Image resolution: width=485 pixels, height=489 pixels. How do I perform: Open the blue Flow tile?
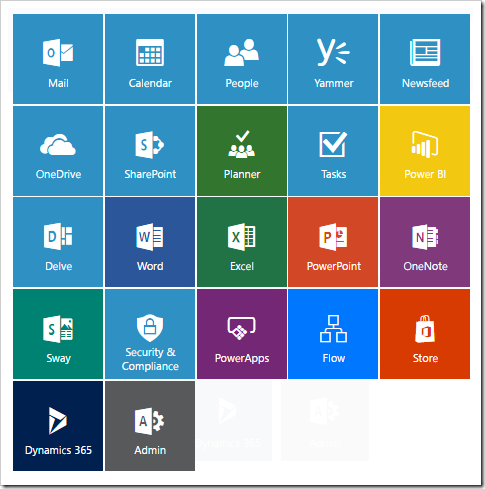coord(333,334)
